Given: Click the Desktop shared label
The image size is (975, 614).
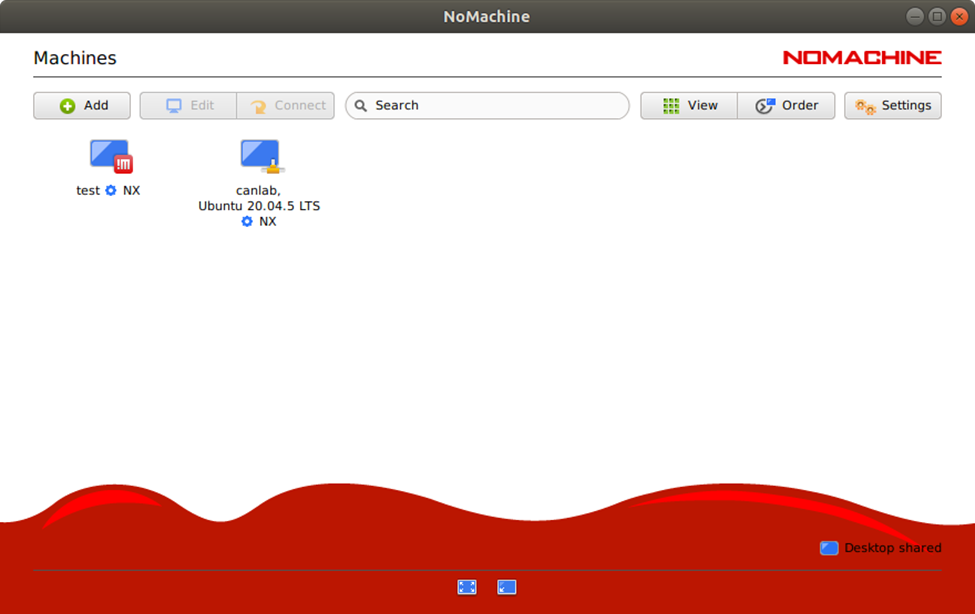Looking at the screenshot, I should (893, 548).
